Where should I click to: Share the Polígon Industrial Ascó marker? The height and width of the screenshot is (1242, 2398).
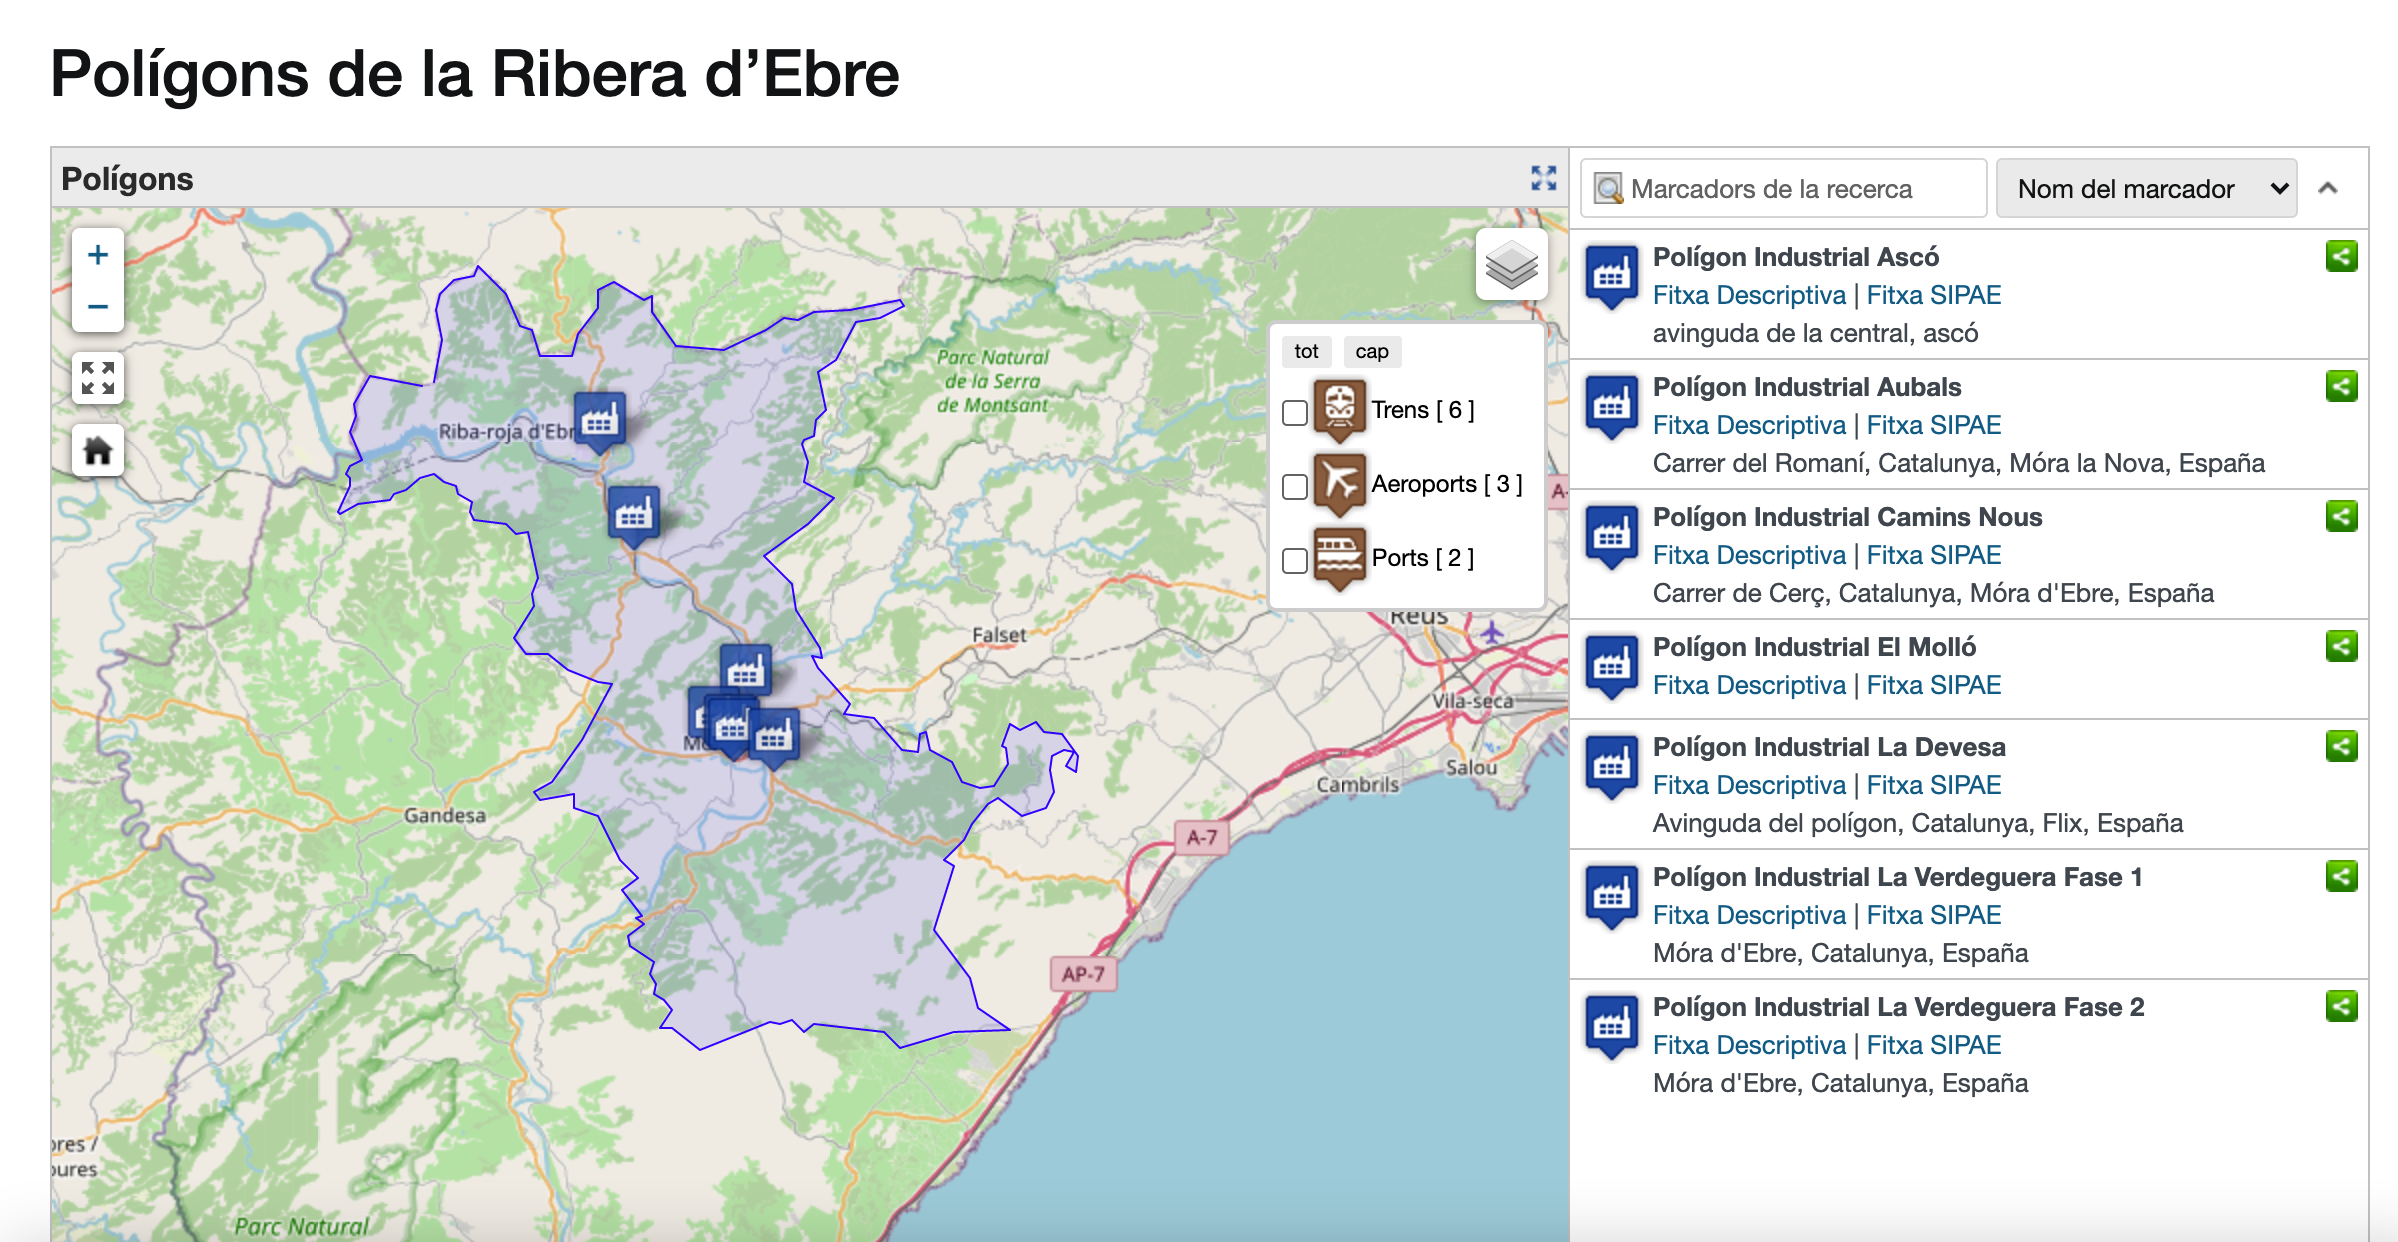tap(2341, 257)
